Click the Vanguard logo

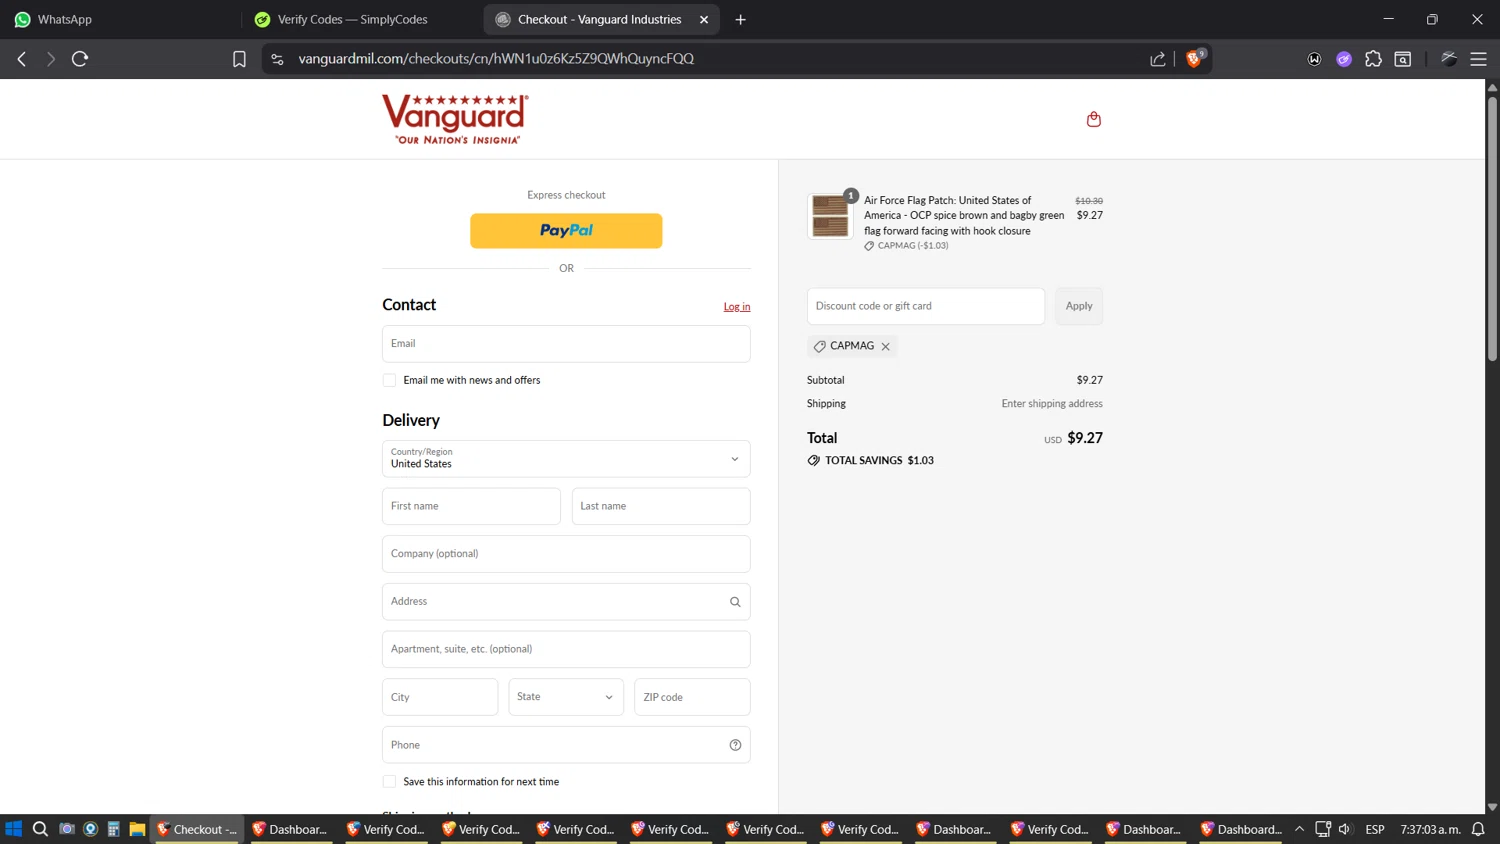(455, 119)
